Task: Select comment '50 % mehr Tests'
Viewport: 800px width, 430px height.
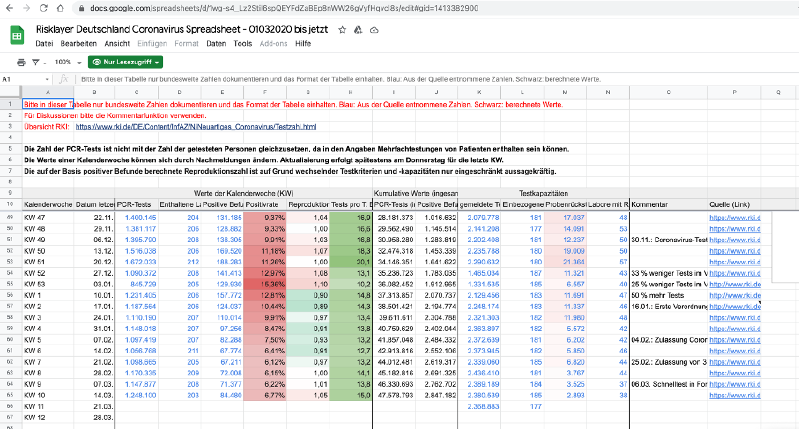Action: (668, 295)
